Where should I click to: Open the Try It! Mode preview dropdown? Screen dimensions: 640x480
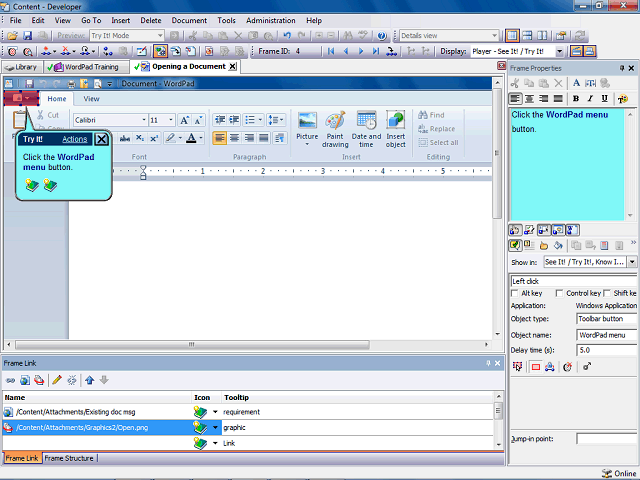160,36
